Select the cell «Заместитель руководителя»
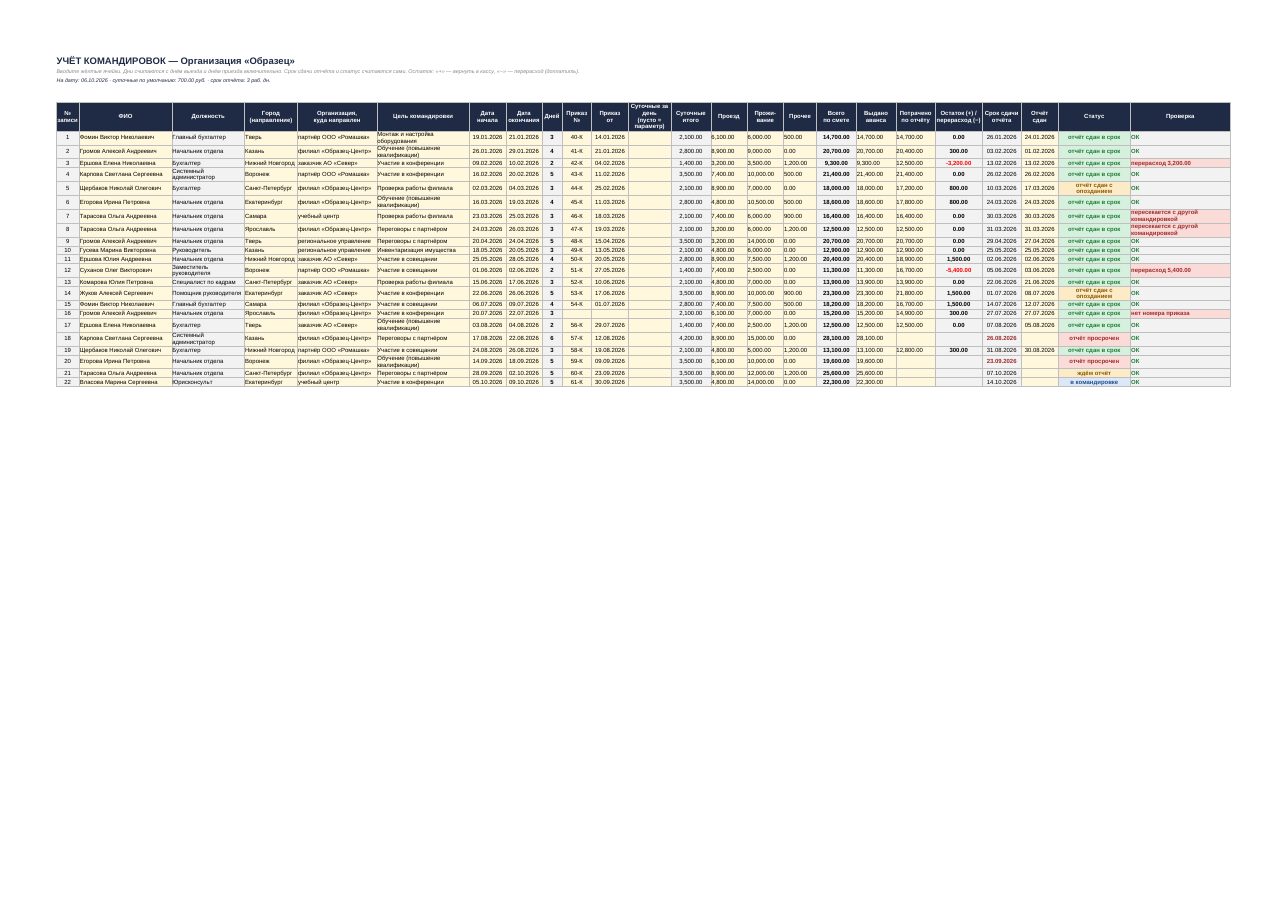Screen dimensions: 1287x910 [x=208, y=270]
